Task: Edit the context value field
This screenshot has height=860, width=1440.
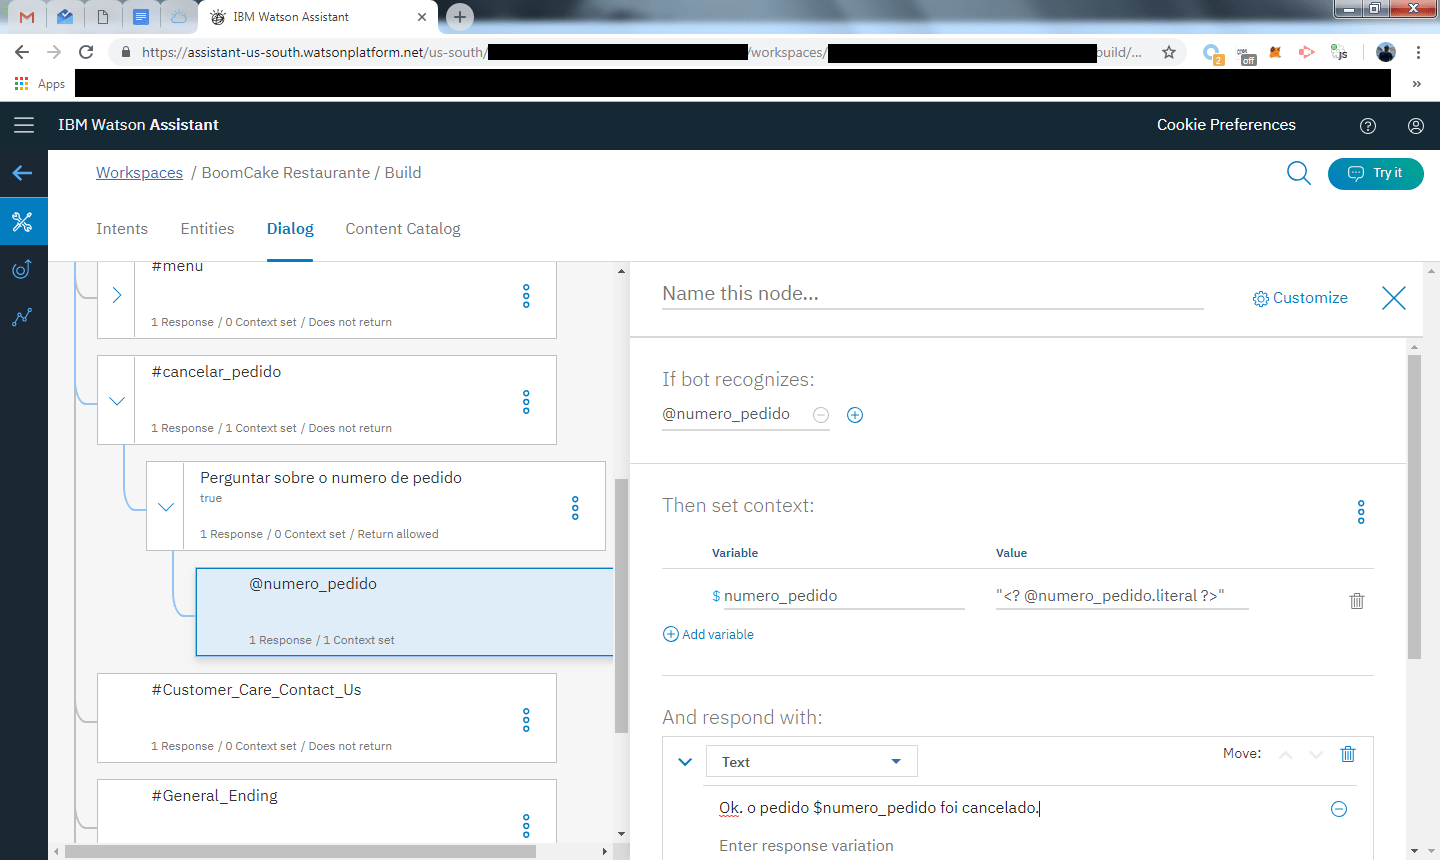Action: 1122,595
